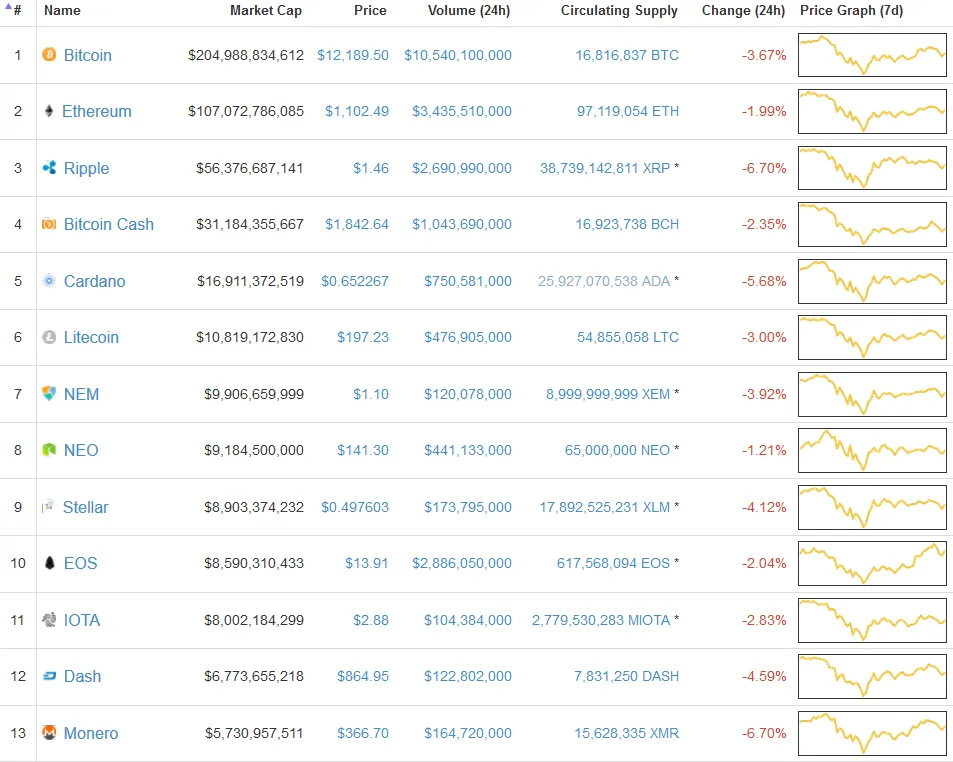953x762 pixels.
Task: Open the Ripple coin page link
Action: 86,168
